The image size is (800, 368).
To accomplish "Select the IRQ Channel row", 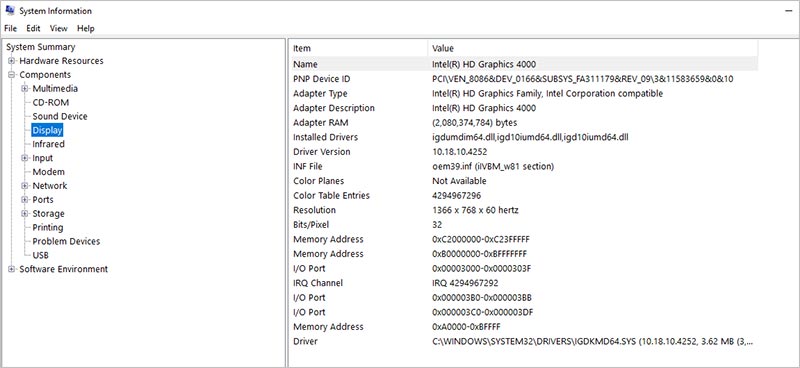I will tap(524, 283).
